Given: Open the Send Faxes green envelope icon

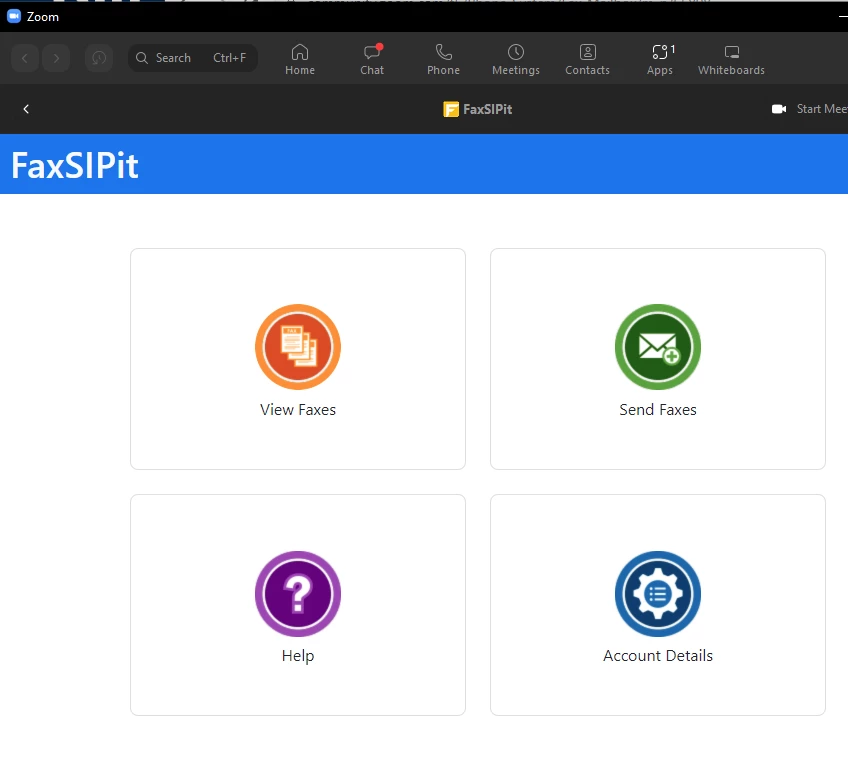Looking at the screenshot, I should coord(658,347).
